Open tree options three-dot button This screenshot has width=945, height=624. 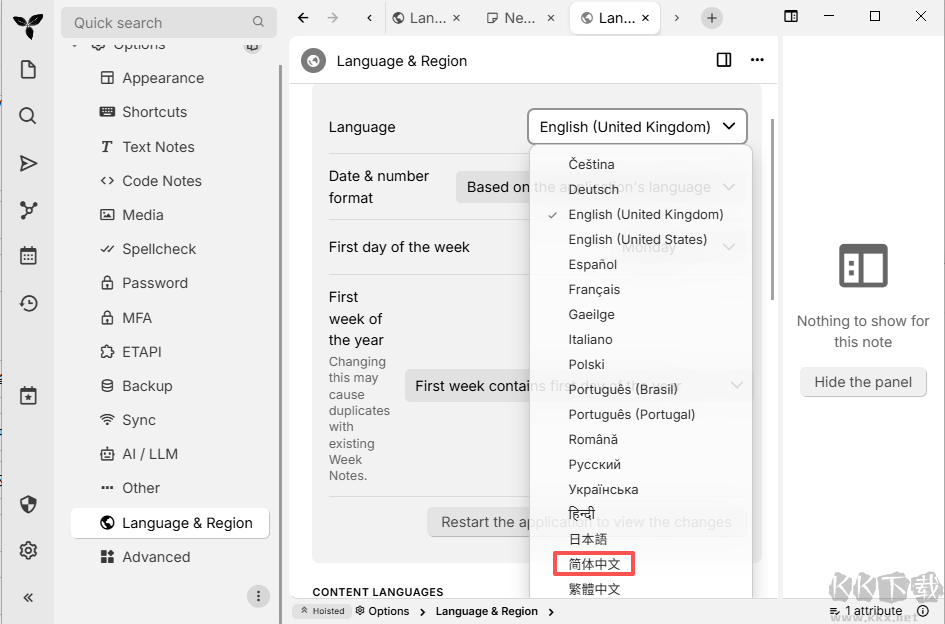pos(258,596)
